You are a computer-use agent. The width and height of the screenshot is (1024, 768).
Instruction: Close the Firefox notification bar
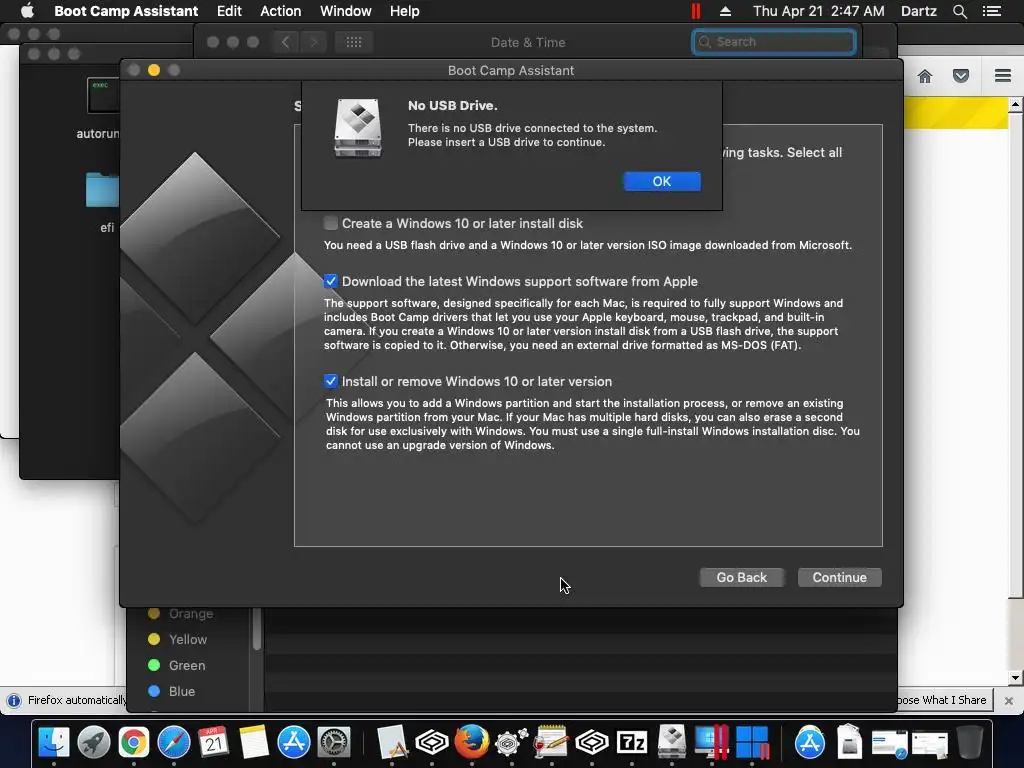coord(1008,700)
